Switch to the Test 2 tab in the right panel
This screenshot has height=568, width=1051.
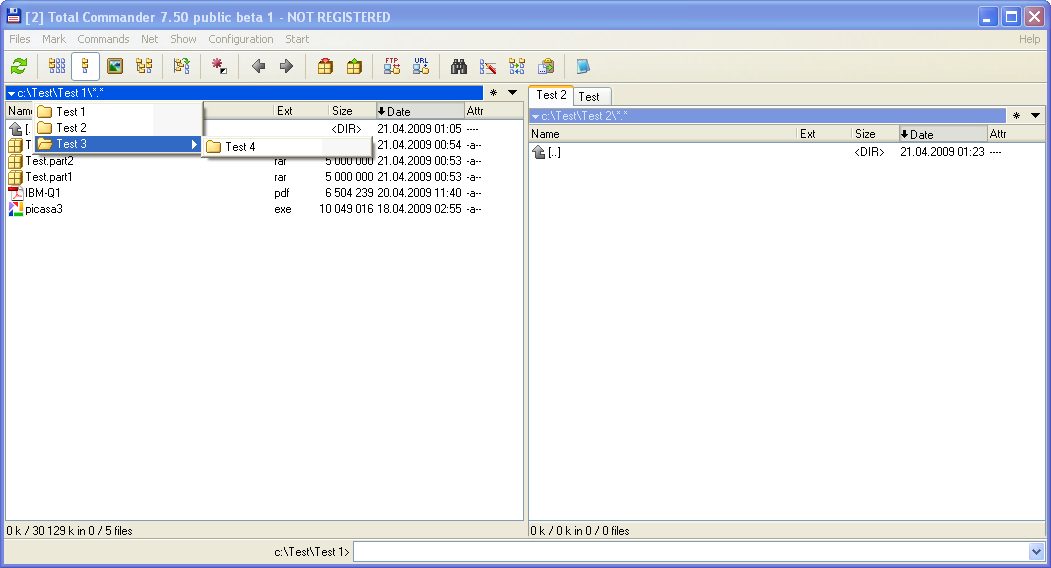coord(551,95)
